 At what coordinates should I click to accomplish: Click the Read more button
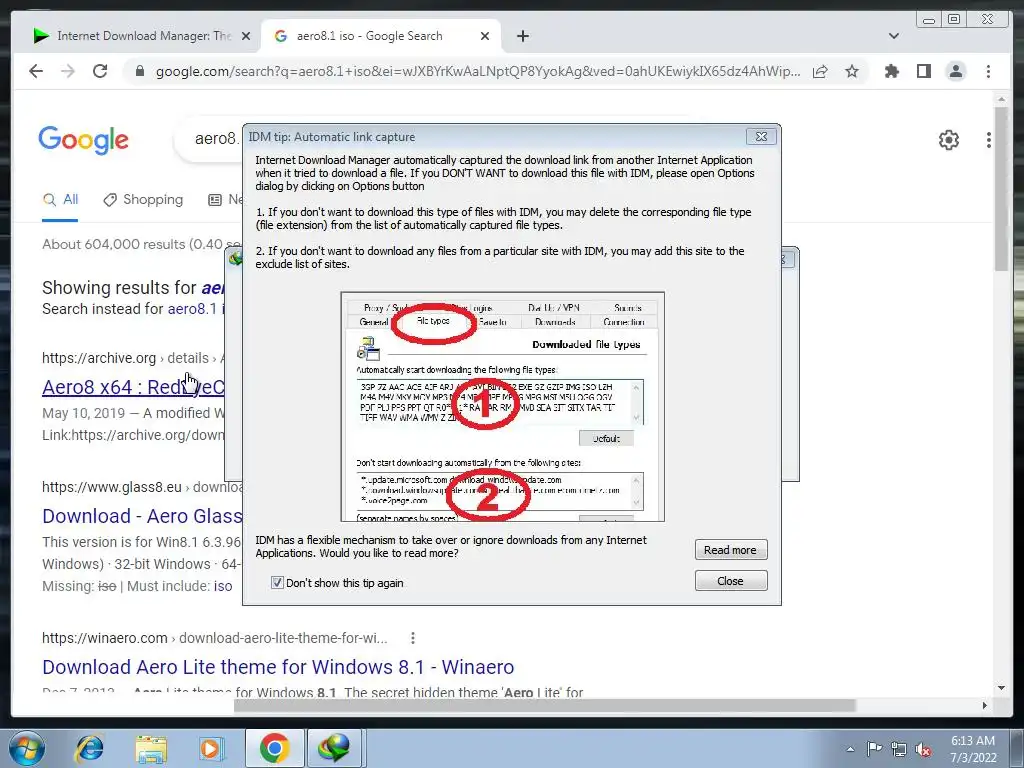point(730,550)
